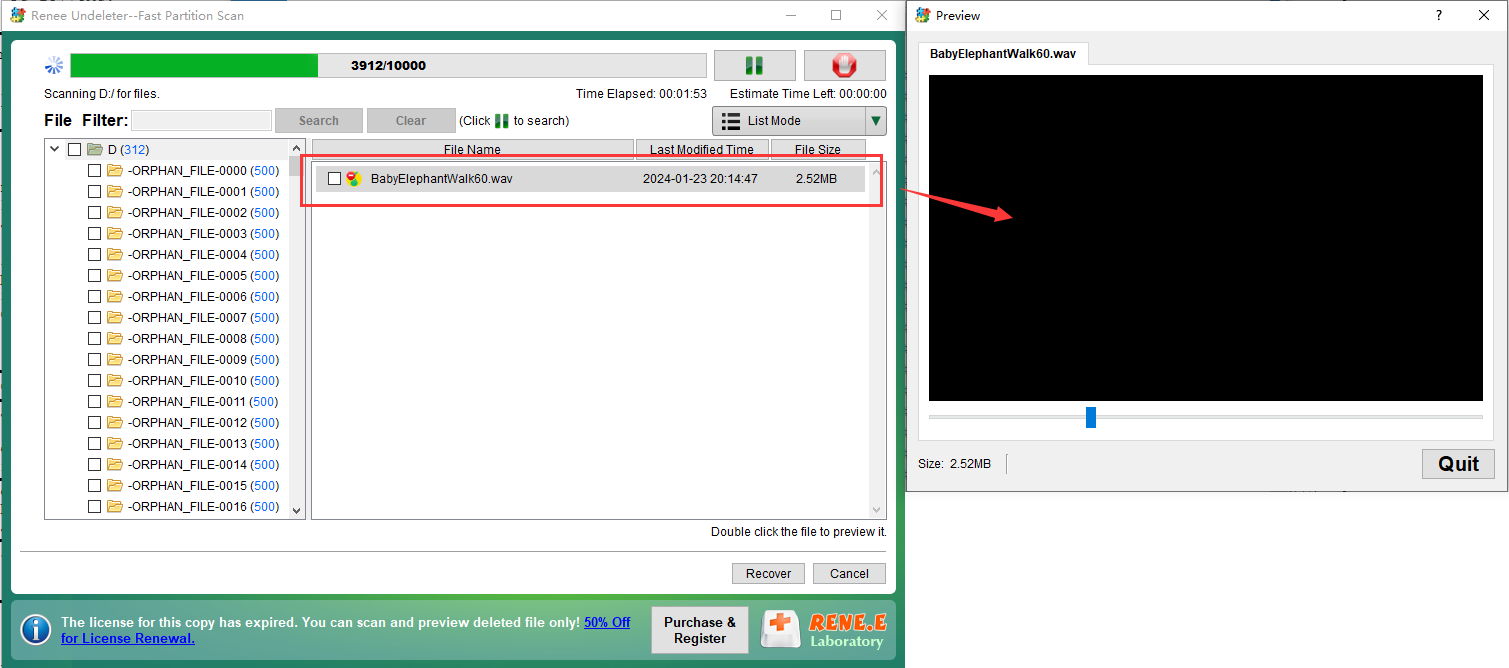Viewport: 1509px width, 668px height.
Task: Click the -ORPHAN_FILE-0005 folder icon
Action: click(115, 276)
